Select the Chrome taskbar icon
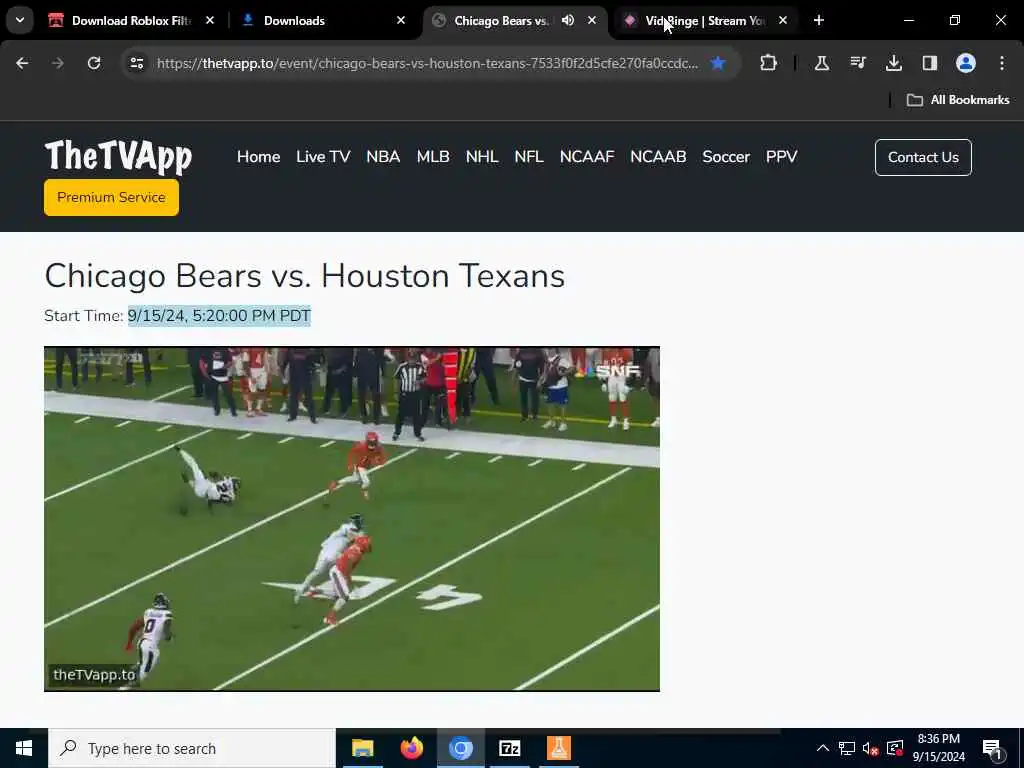Screen dimensions: 1024x768 [x=460, y=748]
